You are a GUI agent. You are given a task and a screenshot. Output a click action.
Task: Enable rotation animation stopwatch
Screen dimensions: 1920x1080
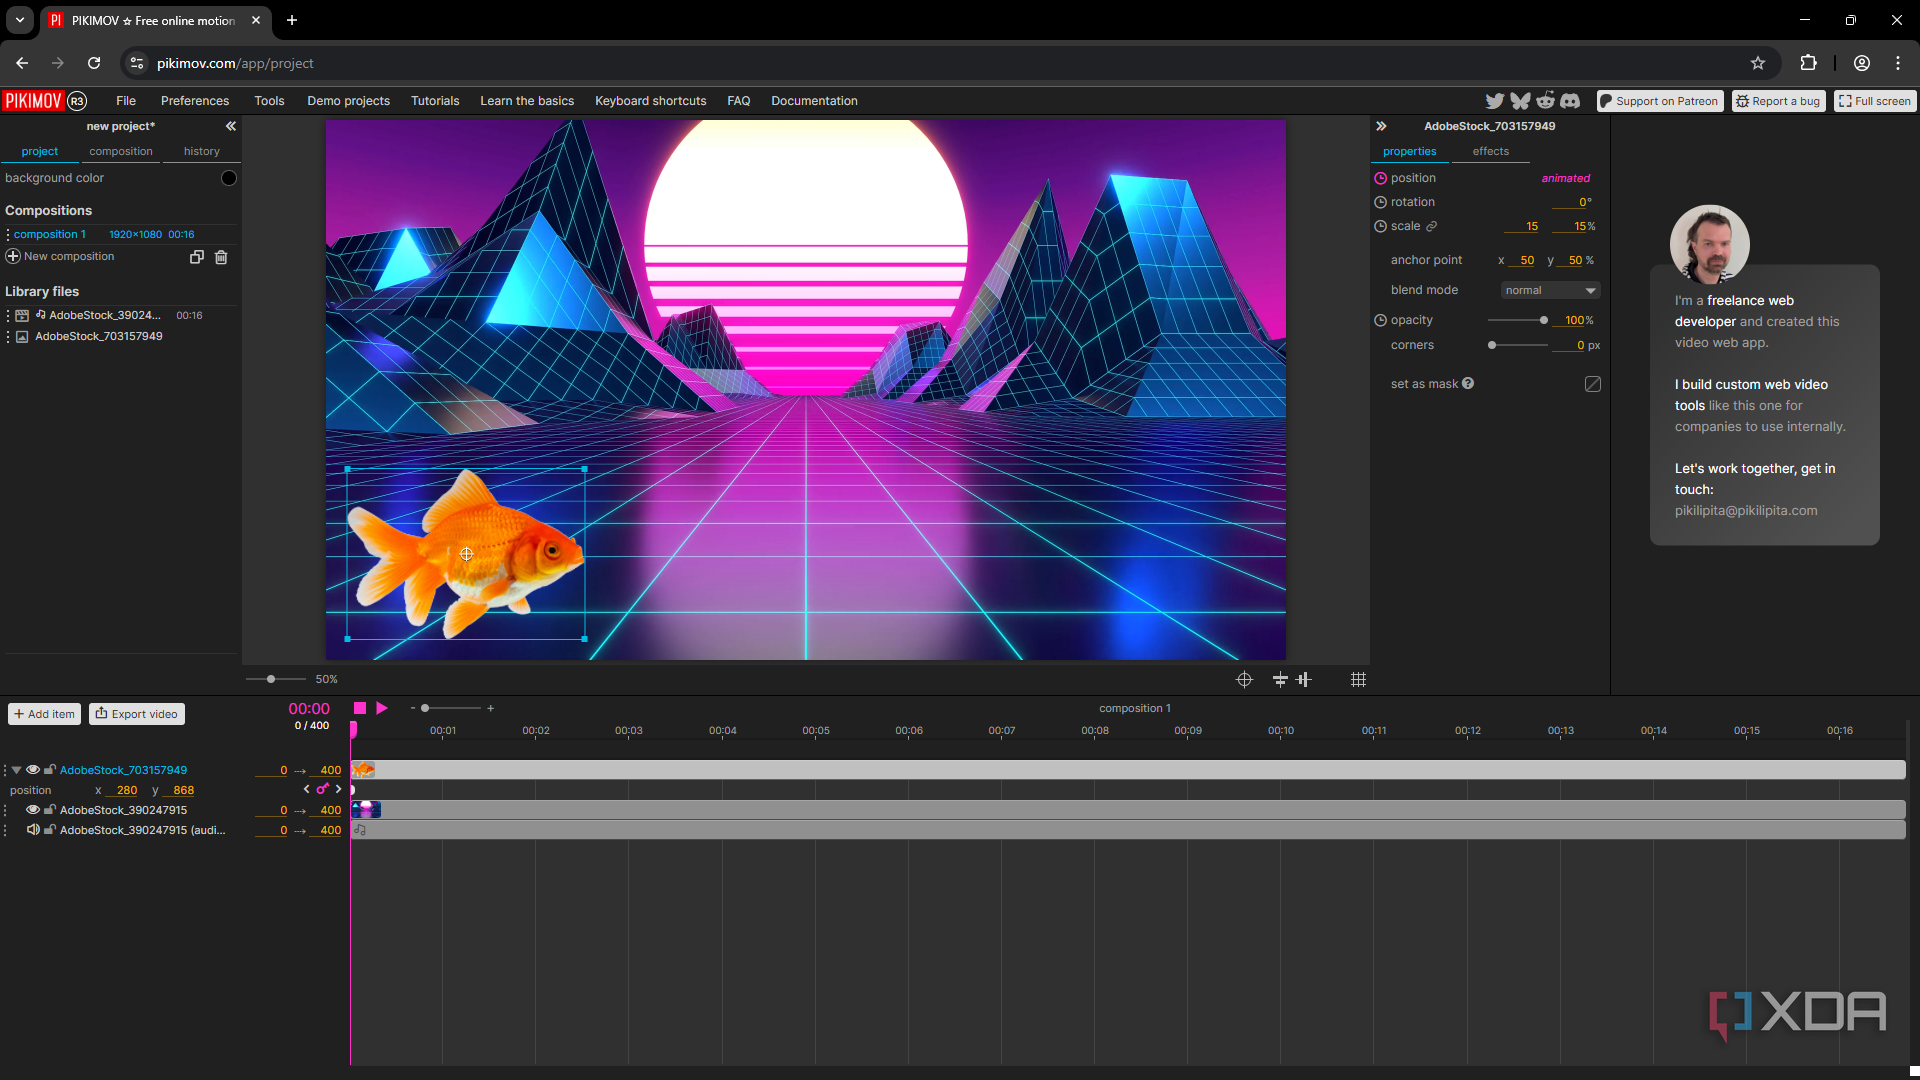tap(1380, 202)
